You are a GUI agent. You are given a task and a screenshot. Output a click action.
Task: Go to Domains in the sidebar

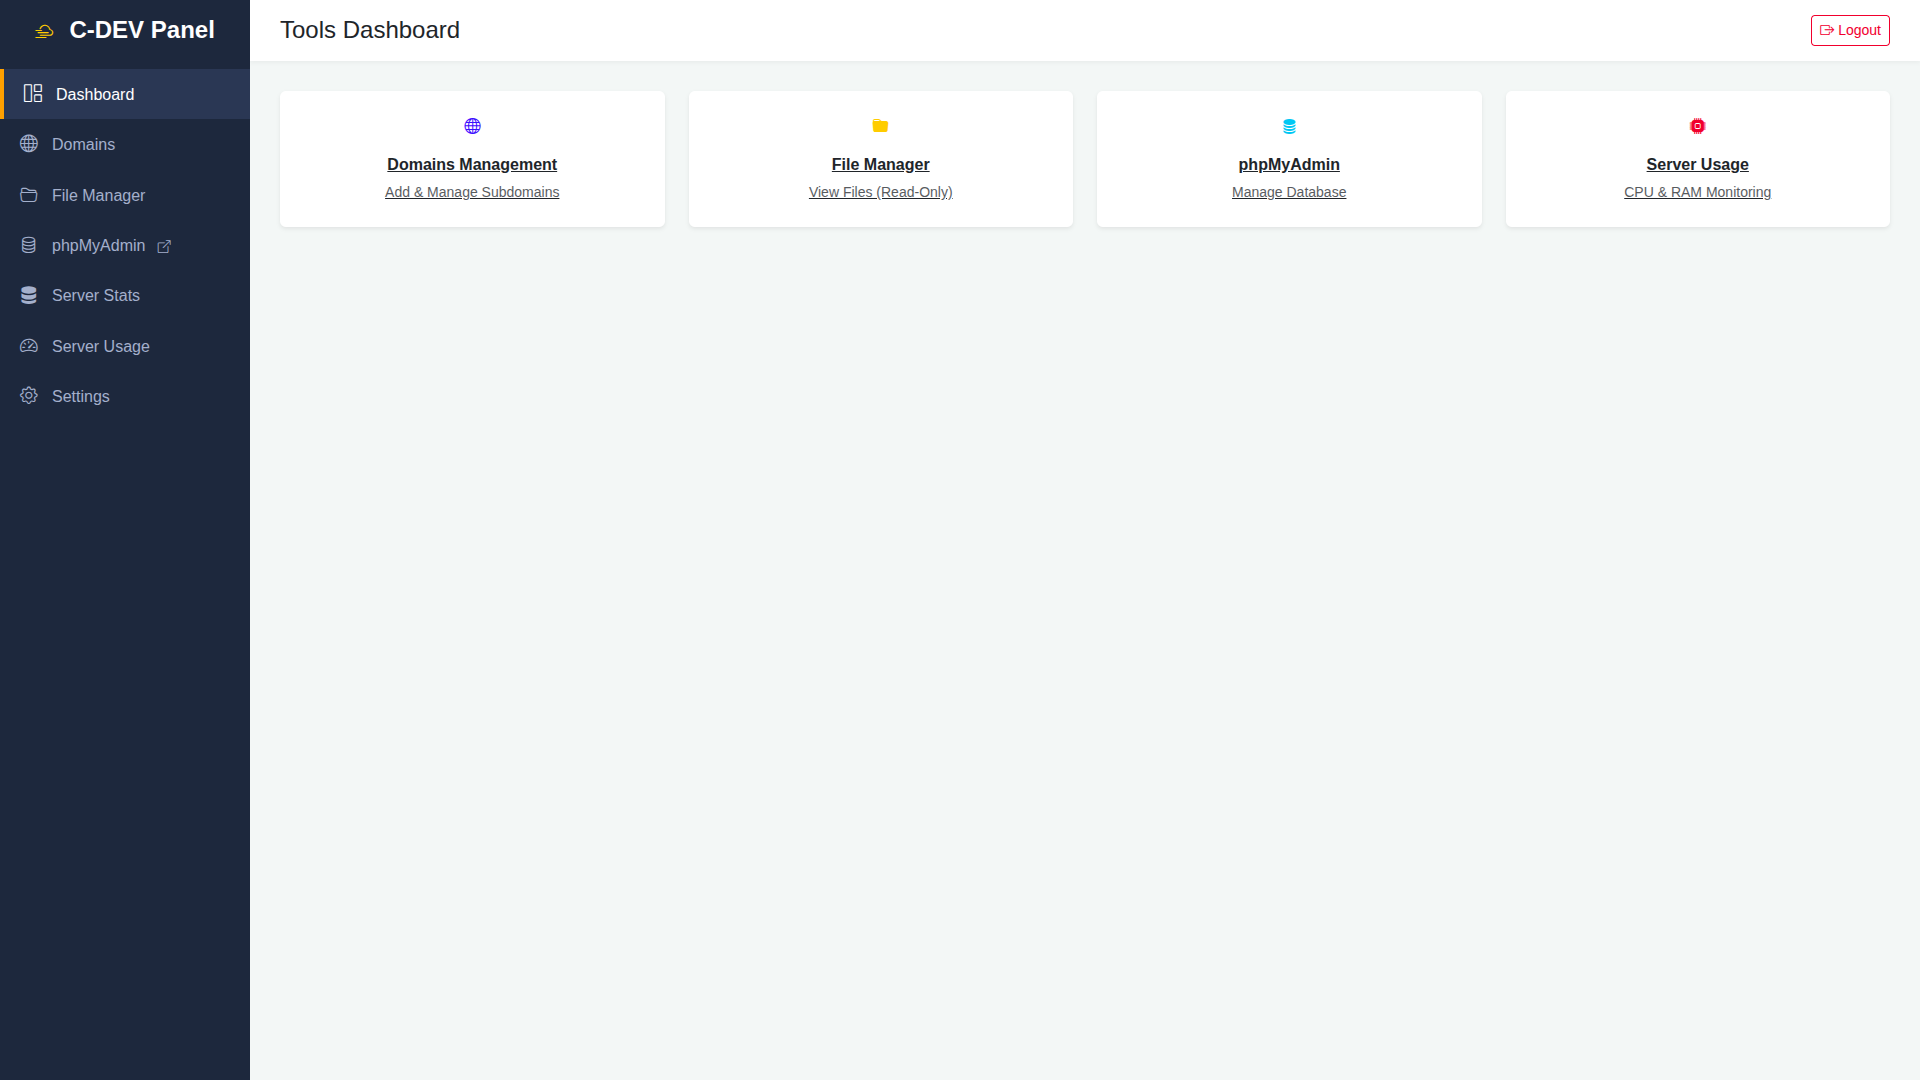pyautogui.click(x=125, y=144)
